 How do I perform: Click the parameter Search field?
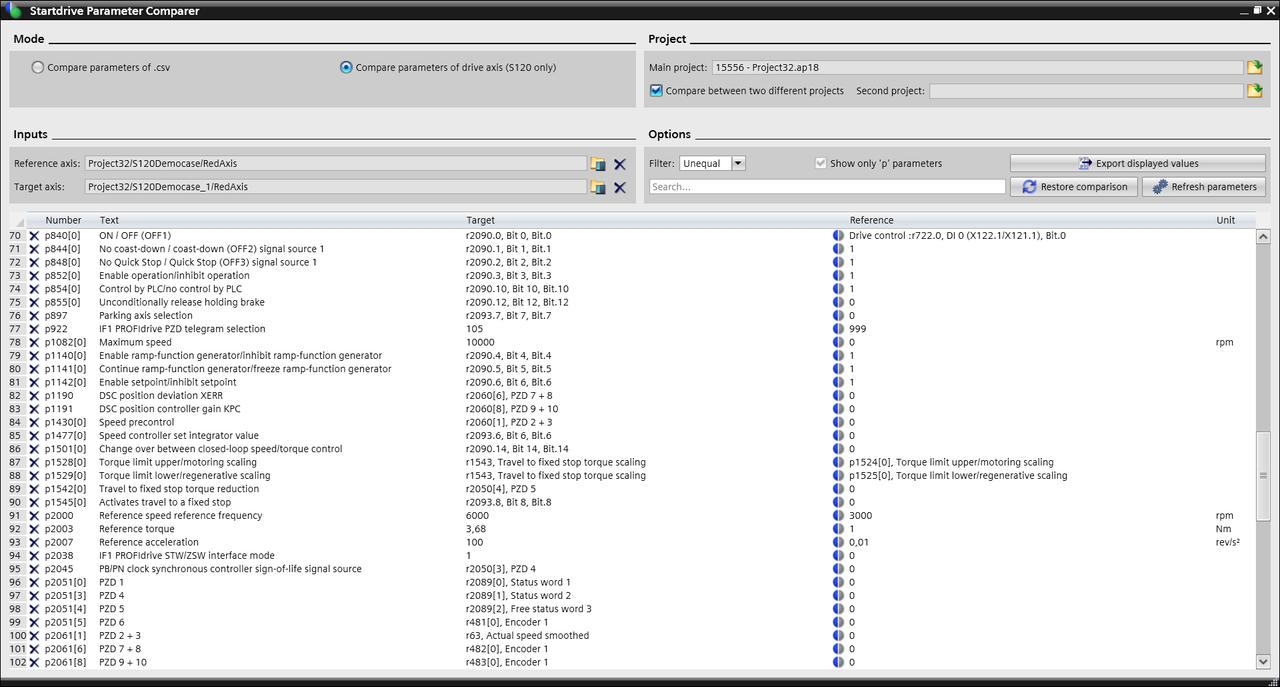(x=827, y=187)
